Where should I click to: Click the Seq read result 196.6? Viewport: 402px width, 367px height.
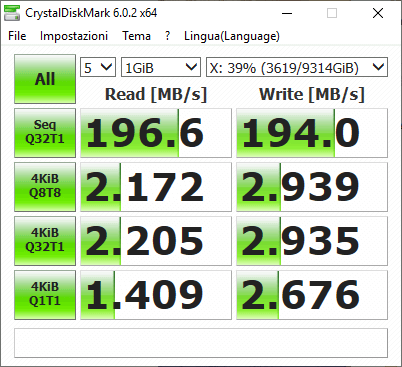[x=156, y=133]
